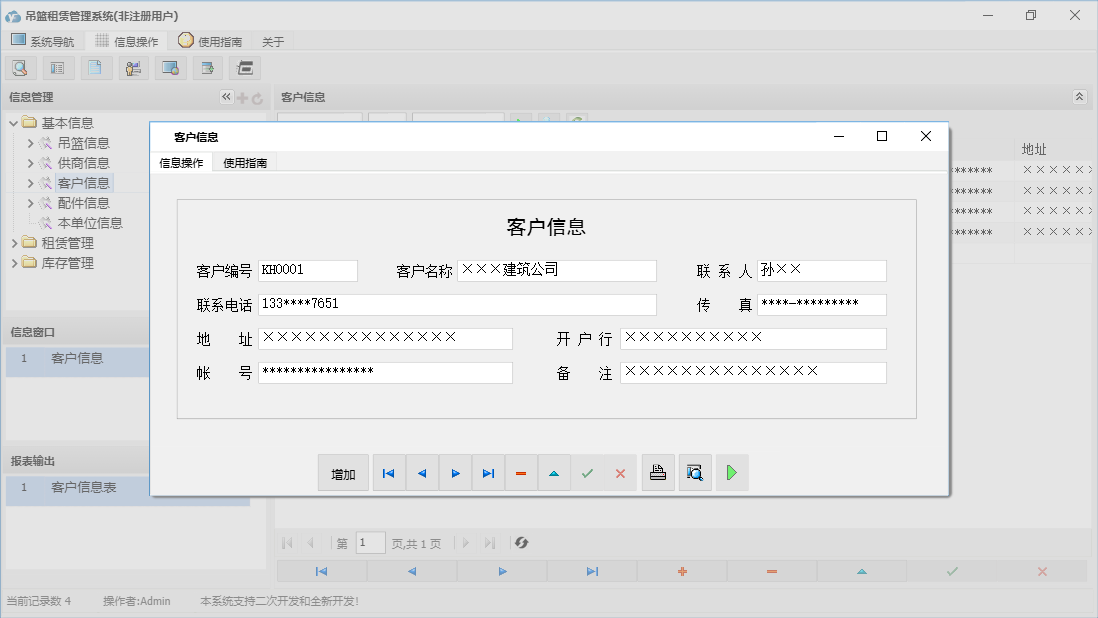The image size is (1098, 618).
Task: Select 客户信息 tree item
Action: [x=83, y=183]
